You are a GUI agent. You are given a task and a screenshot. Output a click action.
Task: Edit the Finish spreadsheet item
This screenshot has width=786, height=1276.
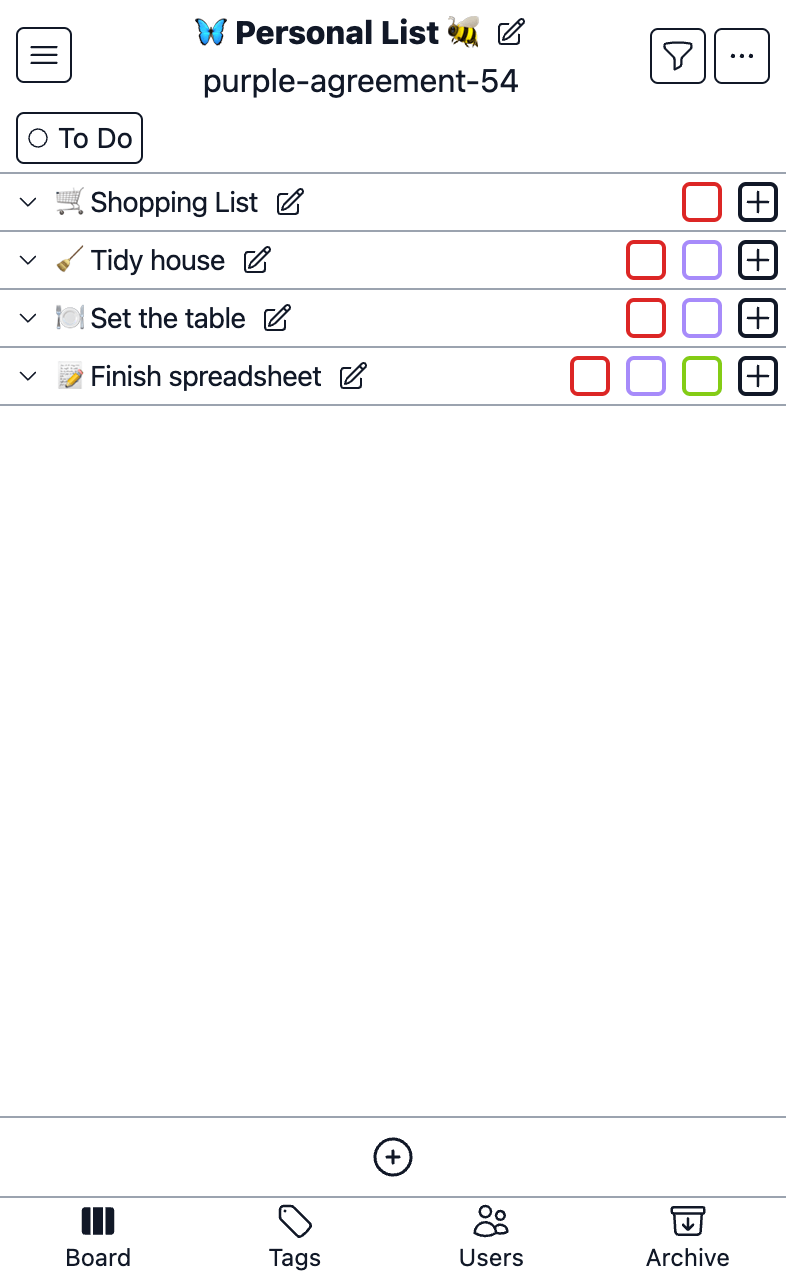coord(353,377)
